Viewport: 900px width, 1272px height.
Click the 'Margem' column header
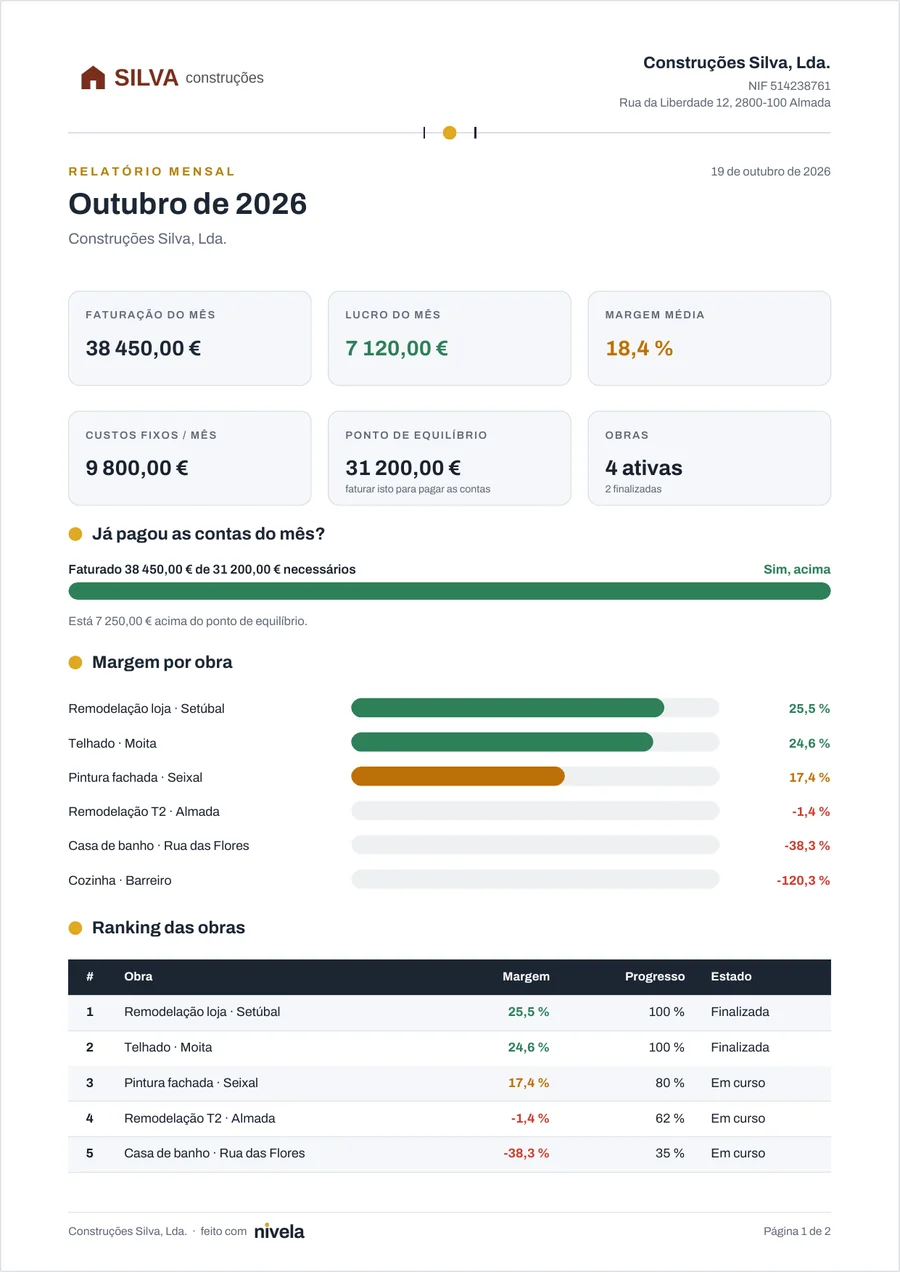(x=526, y=976)
